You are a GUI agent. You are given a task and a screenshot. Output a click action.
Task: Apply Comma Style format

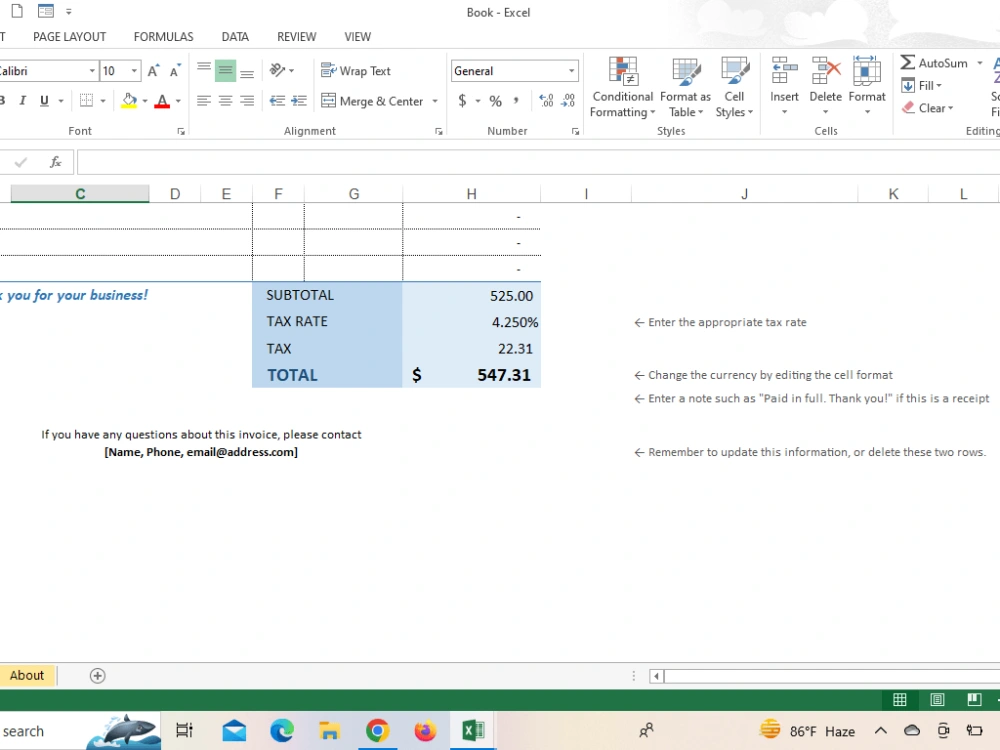click(x=516, y=101)
